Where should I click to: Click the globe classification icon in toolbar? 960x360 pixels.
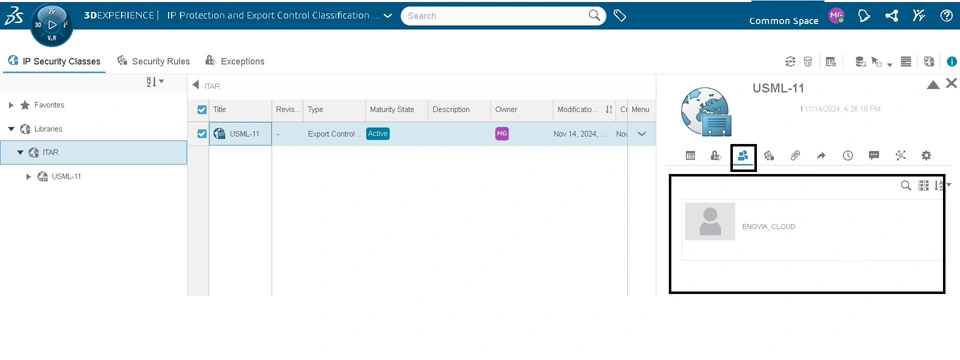[929, 61]
